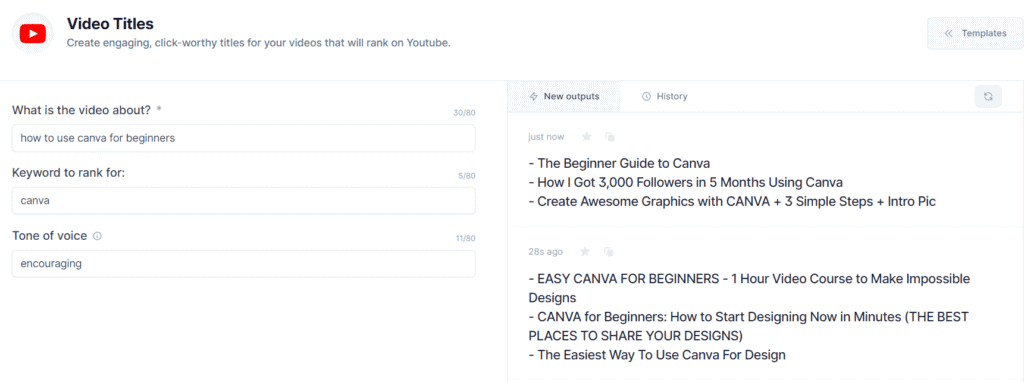
Task: Click the refresh outputs icon
Action: (x=988, y=96)
